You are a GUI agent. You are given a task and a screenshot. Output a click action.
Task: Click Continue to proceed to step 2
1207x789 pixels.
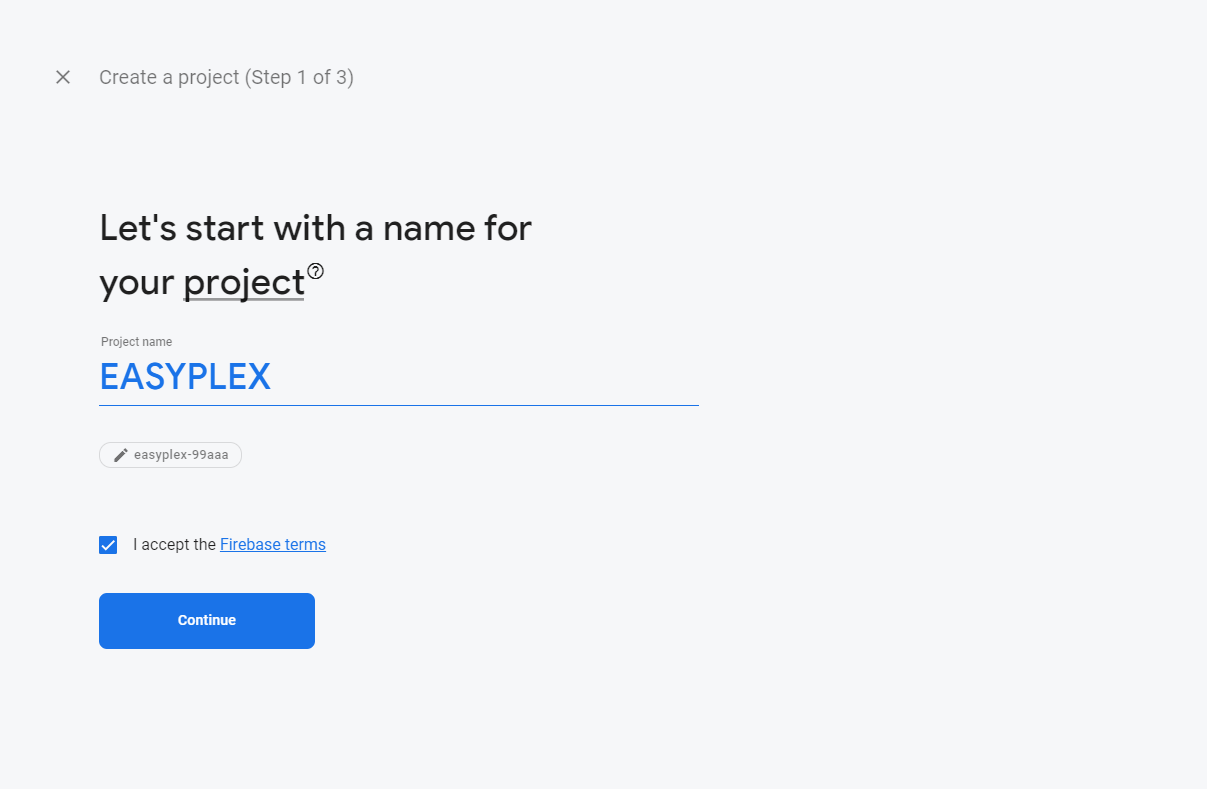click(206, 620)
